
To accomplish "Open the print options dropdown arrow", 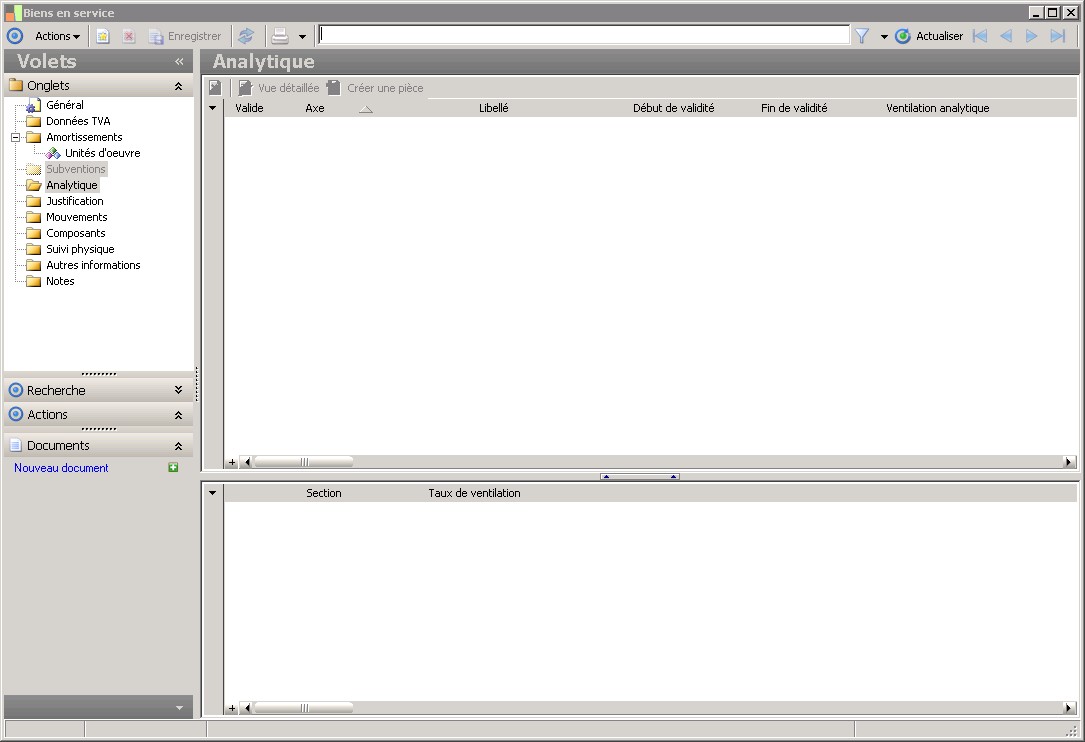I will (x=302, y=37).
